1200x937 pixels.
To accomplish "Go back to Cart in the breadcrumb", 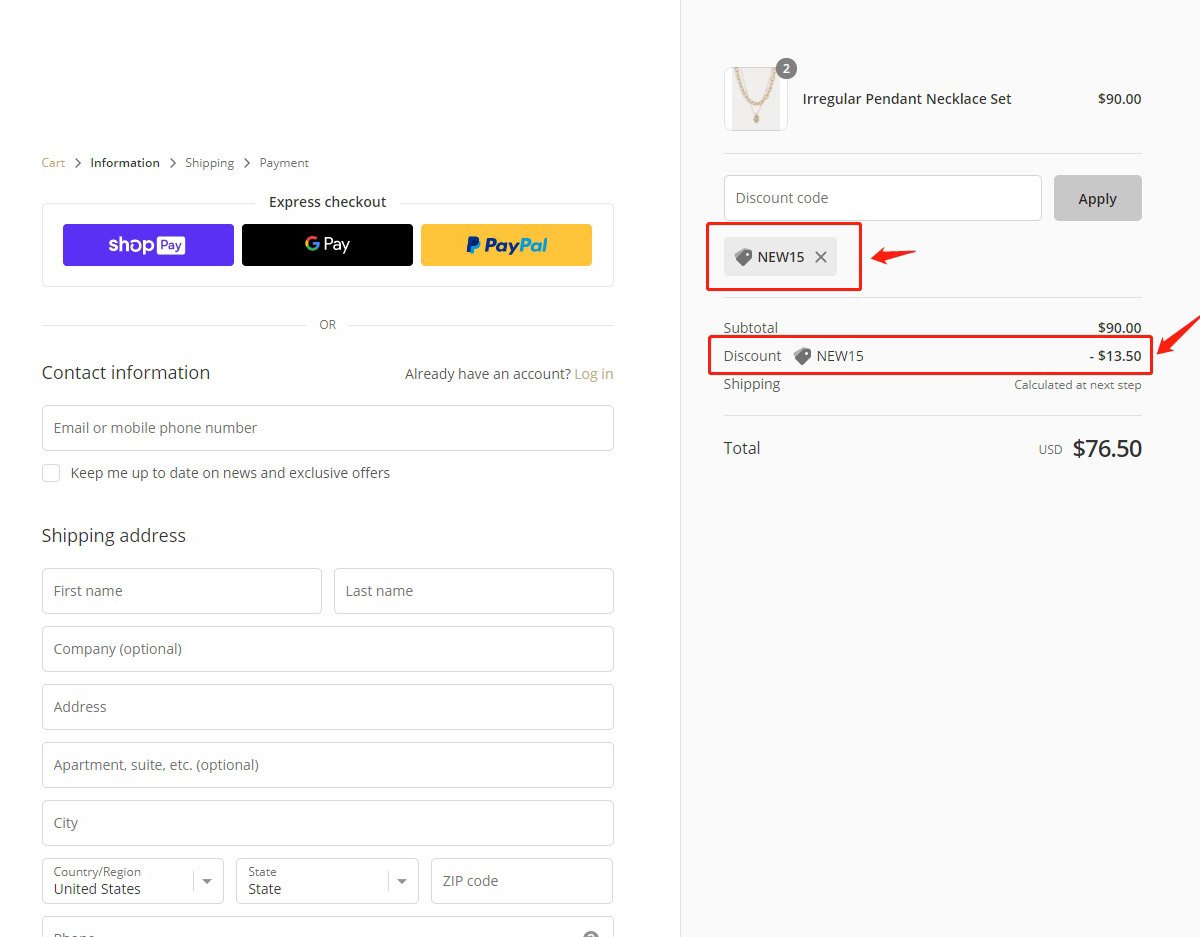I will (x=53, y=163).
